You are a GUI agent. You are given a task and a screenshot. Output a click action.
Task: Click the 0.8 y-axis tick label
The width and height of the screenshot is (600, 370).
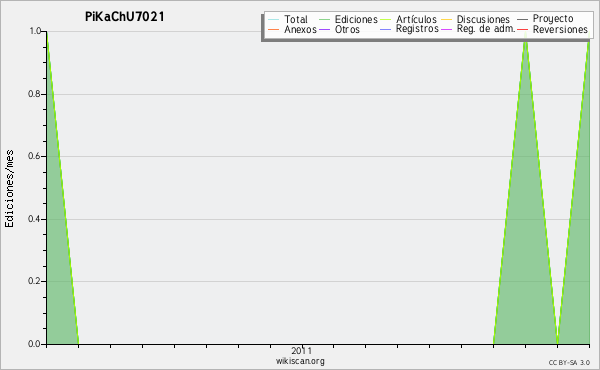(35, 94)
